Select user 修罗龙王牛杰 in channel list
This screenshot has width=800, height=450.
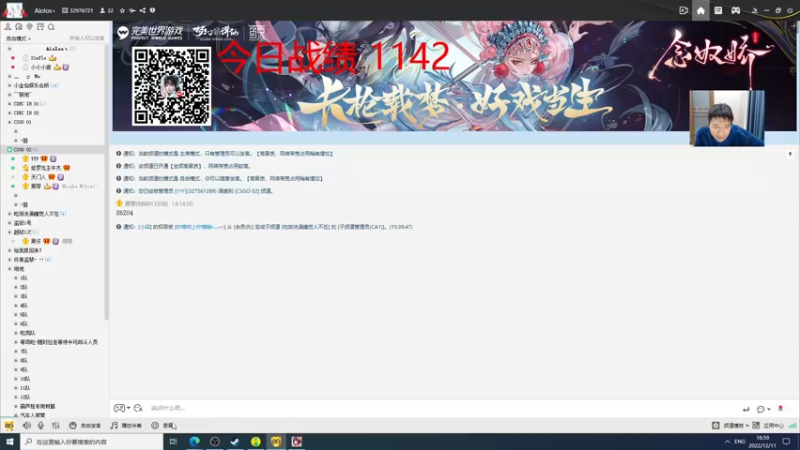45,168
